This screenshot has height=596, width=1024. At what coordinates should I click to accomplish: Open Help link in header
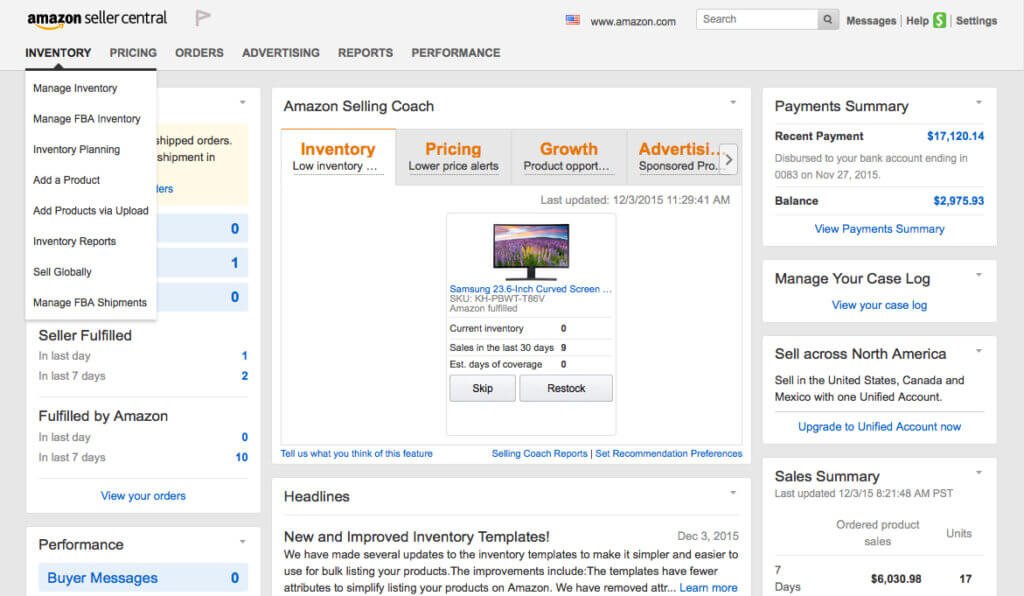pyautogui.click(x=917, y=21)
